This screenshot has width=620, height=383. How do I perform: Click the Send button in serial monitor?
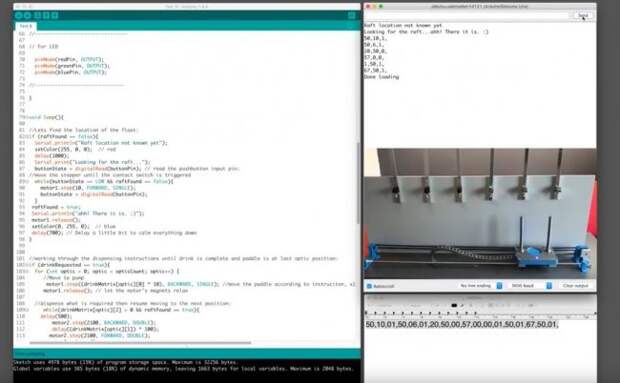tap(583, 15)
